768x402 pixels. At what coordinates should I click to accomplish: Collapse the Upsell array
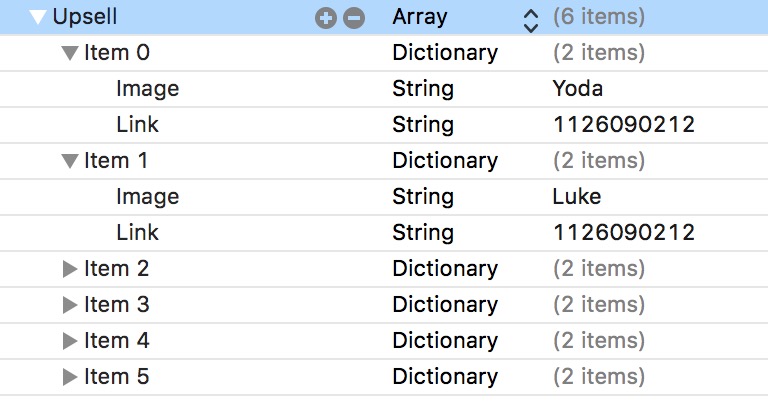pyautogui.click(x=39, y=18)
